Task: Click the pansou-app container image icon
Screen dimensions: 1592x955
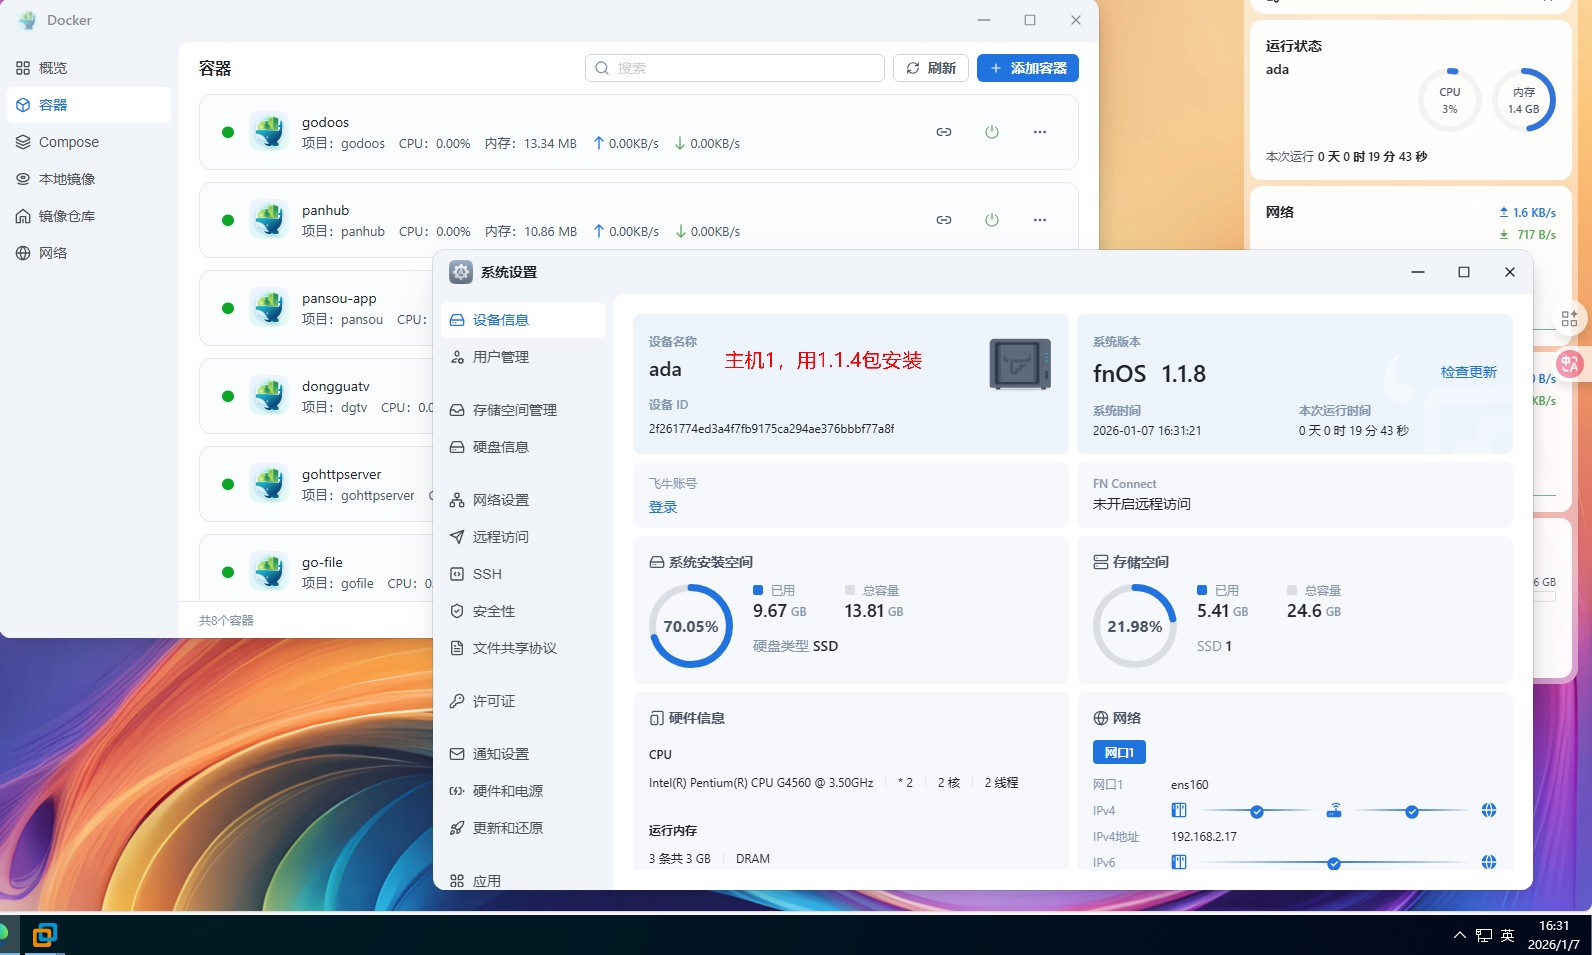Action: point(269,307)
